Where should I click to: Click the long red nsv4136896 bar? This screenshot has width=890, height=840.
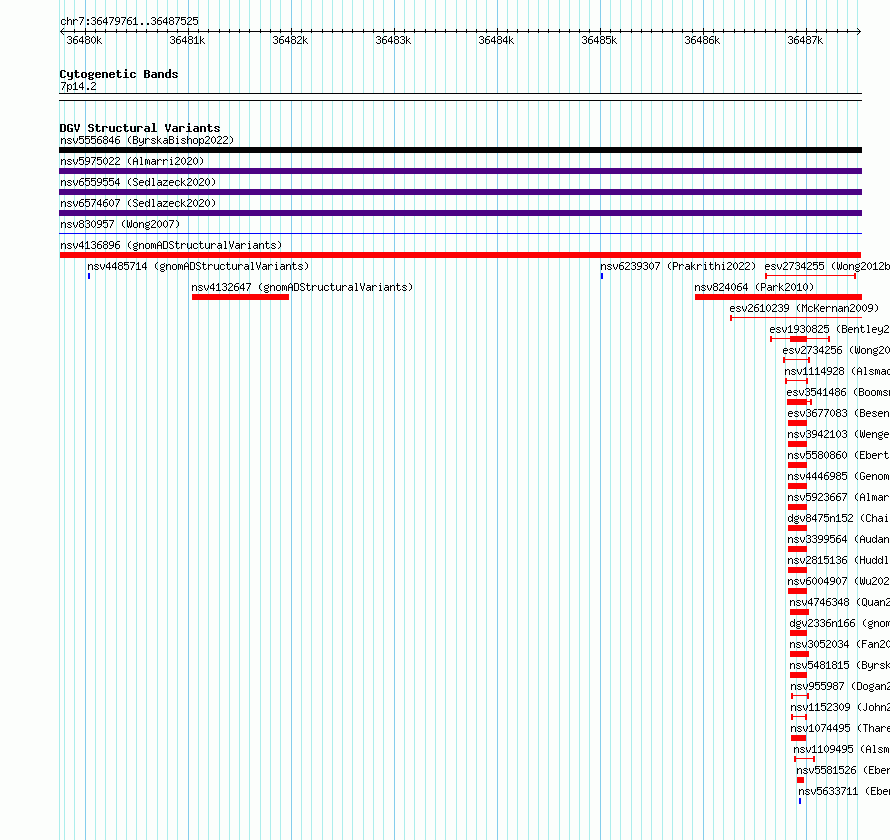pos(460,255)
